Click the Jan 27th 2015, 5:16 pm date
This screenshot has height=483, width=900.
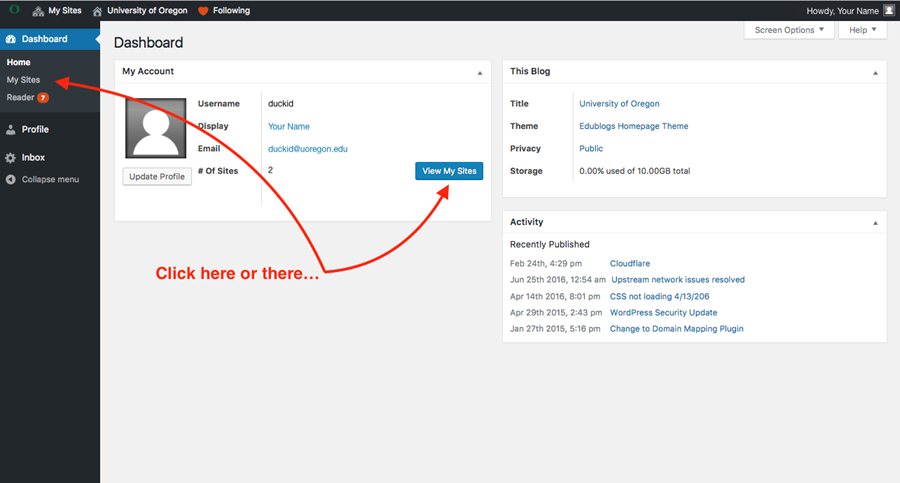[555, 329]
